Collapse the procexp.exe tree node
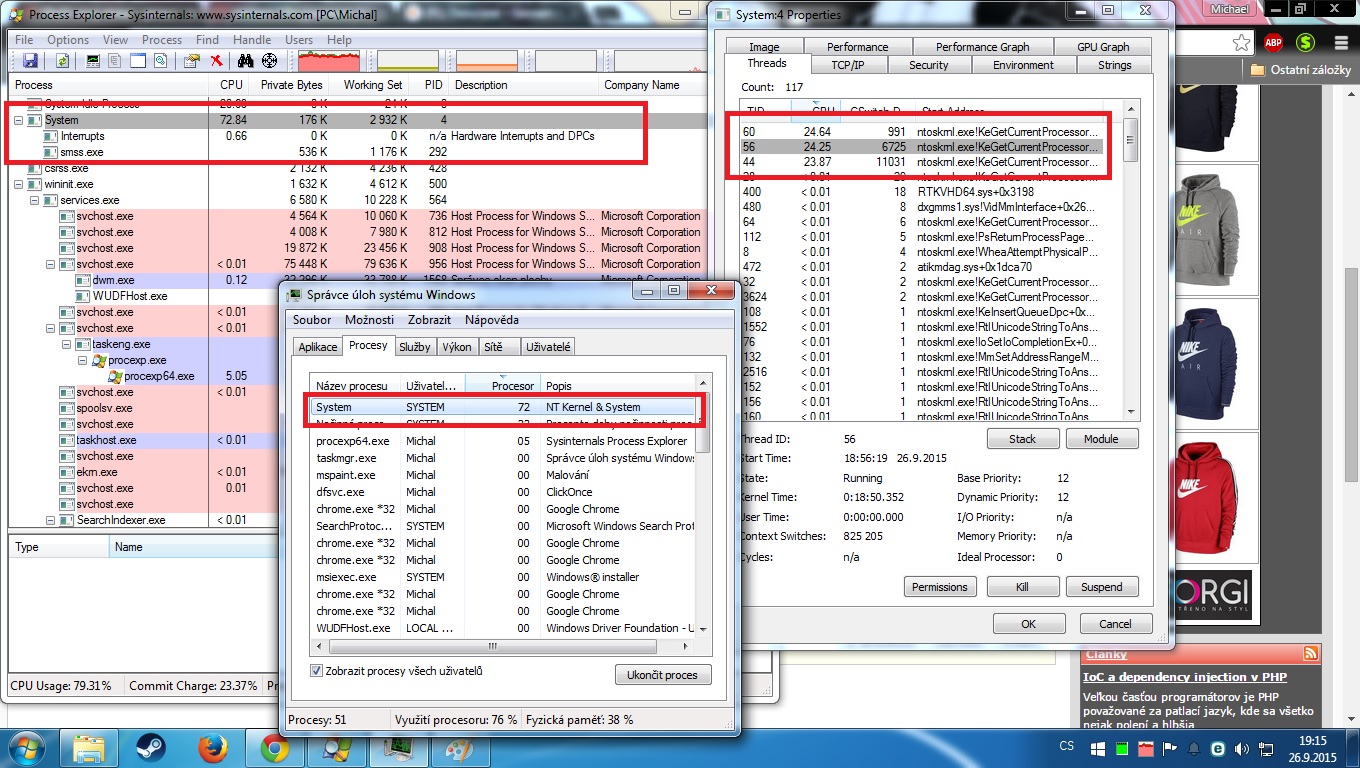1360x768 pixels. click(82, 360)
